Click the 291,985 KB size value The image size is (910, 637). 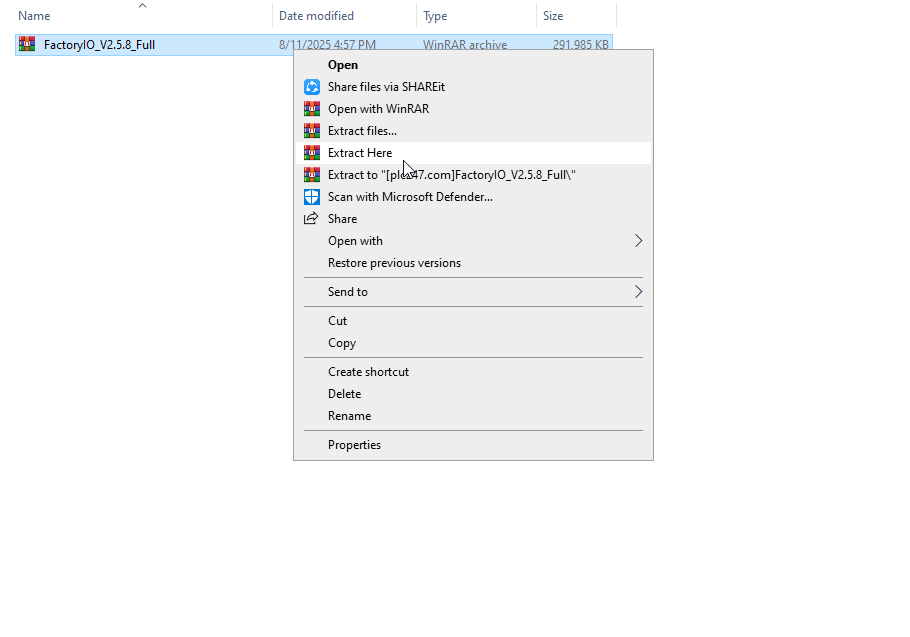point(581,45)
